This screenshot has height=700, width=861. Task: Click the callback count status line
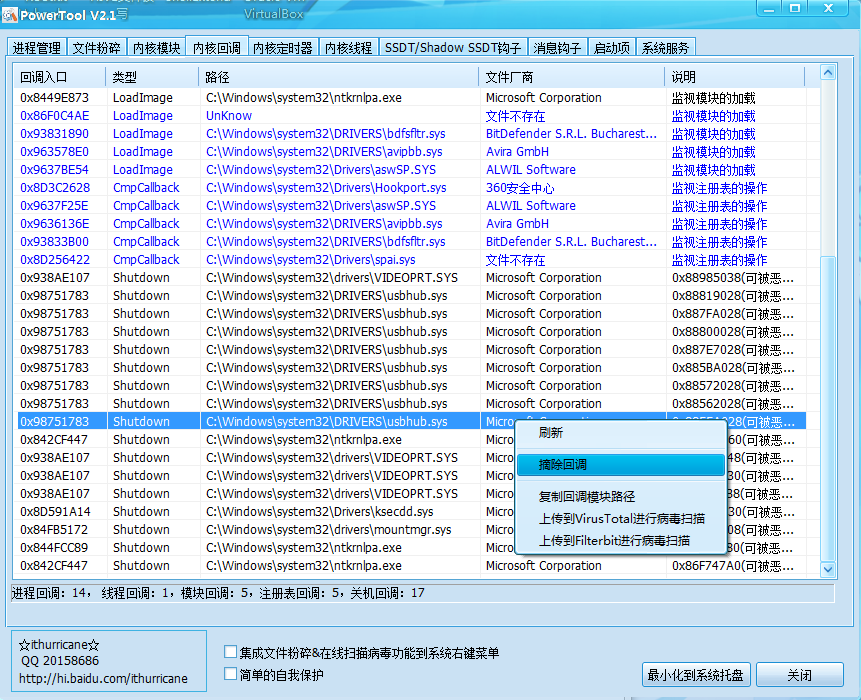pos(423,593)
